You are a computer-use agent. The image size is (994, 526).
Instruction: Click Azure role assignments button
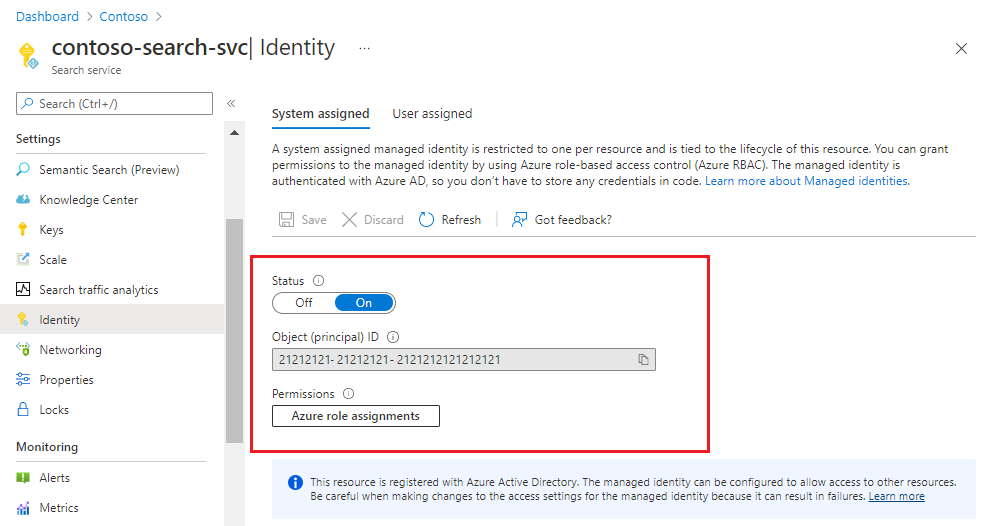coord(356,416)
